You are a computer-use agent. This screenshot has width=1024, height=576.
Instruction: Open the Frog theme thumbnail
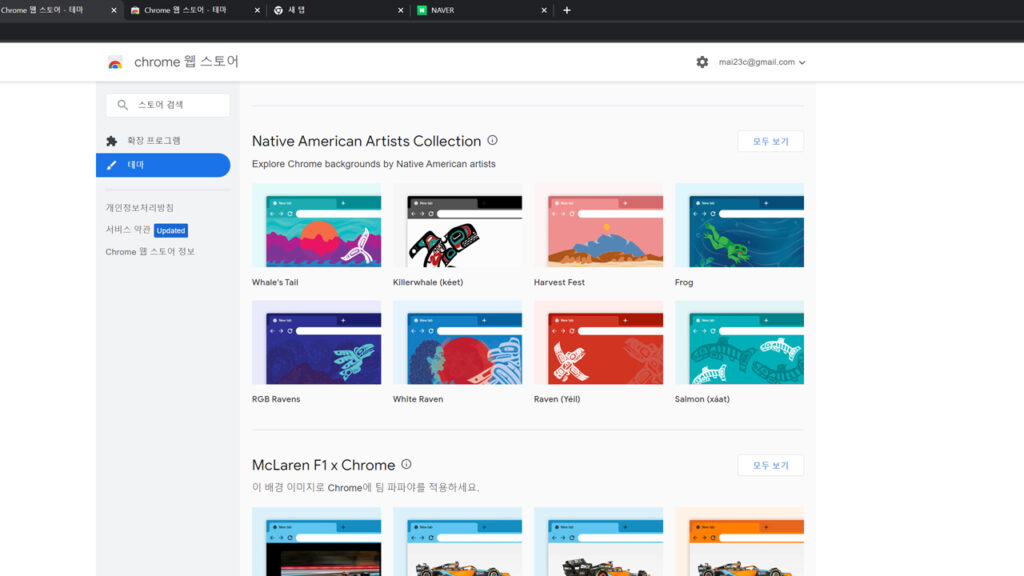739,225
